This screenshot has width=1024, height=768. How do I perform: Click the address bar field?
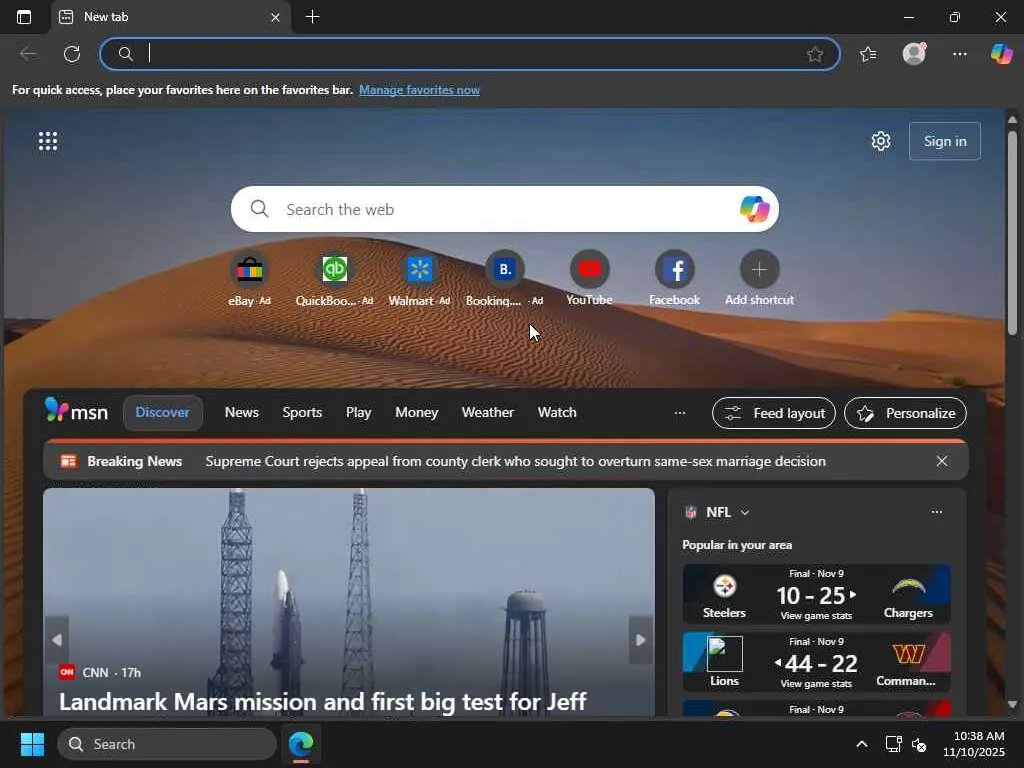click(x=470, y=54)
